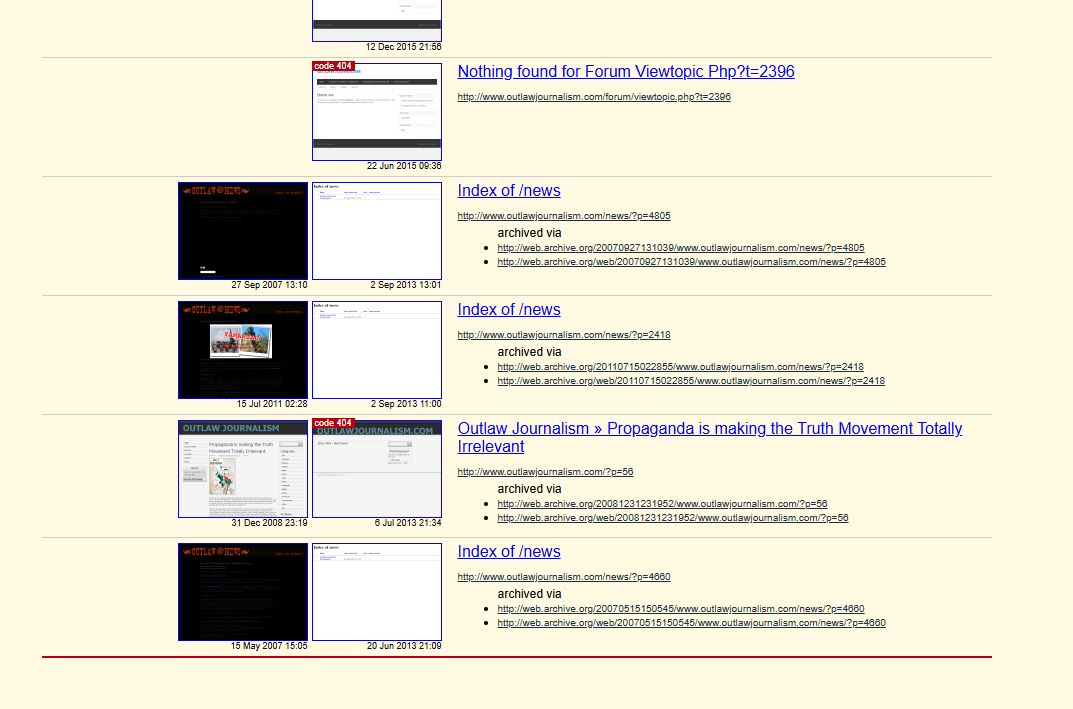Viewport: 1073px width, 709px height.
Task: Open the 15 May 2007 15:05 thumbnail
Action: (x=243, y=593)
